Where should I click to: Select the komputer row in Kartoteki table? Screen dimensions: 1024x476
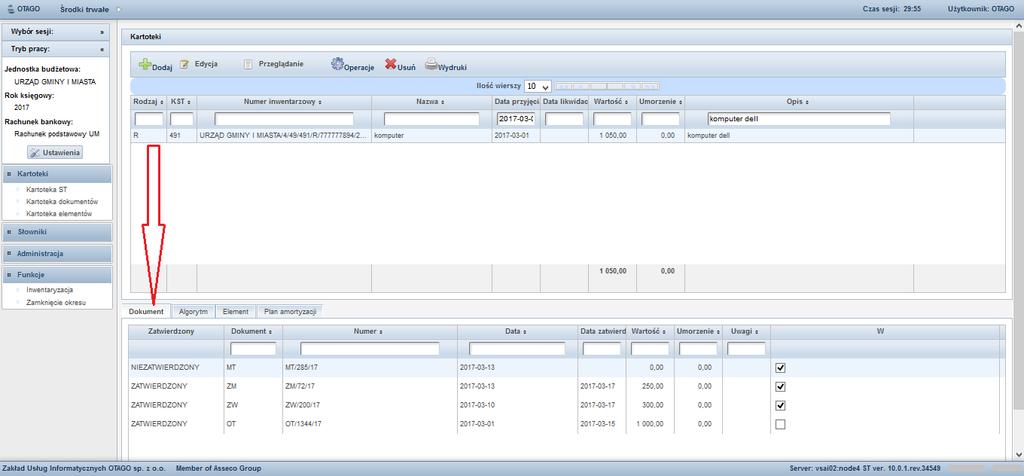coord(568,136)
